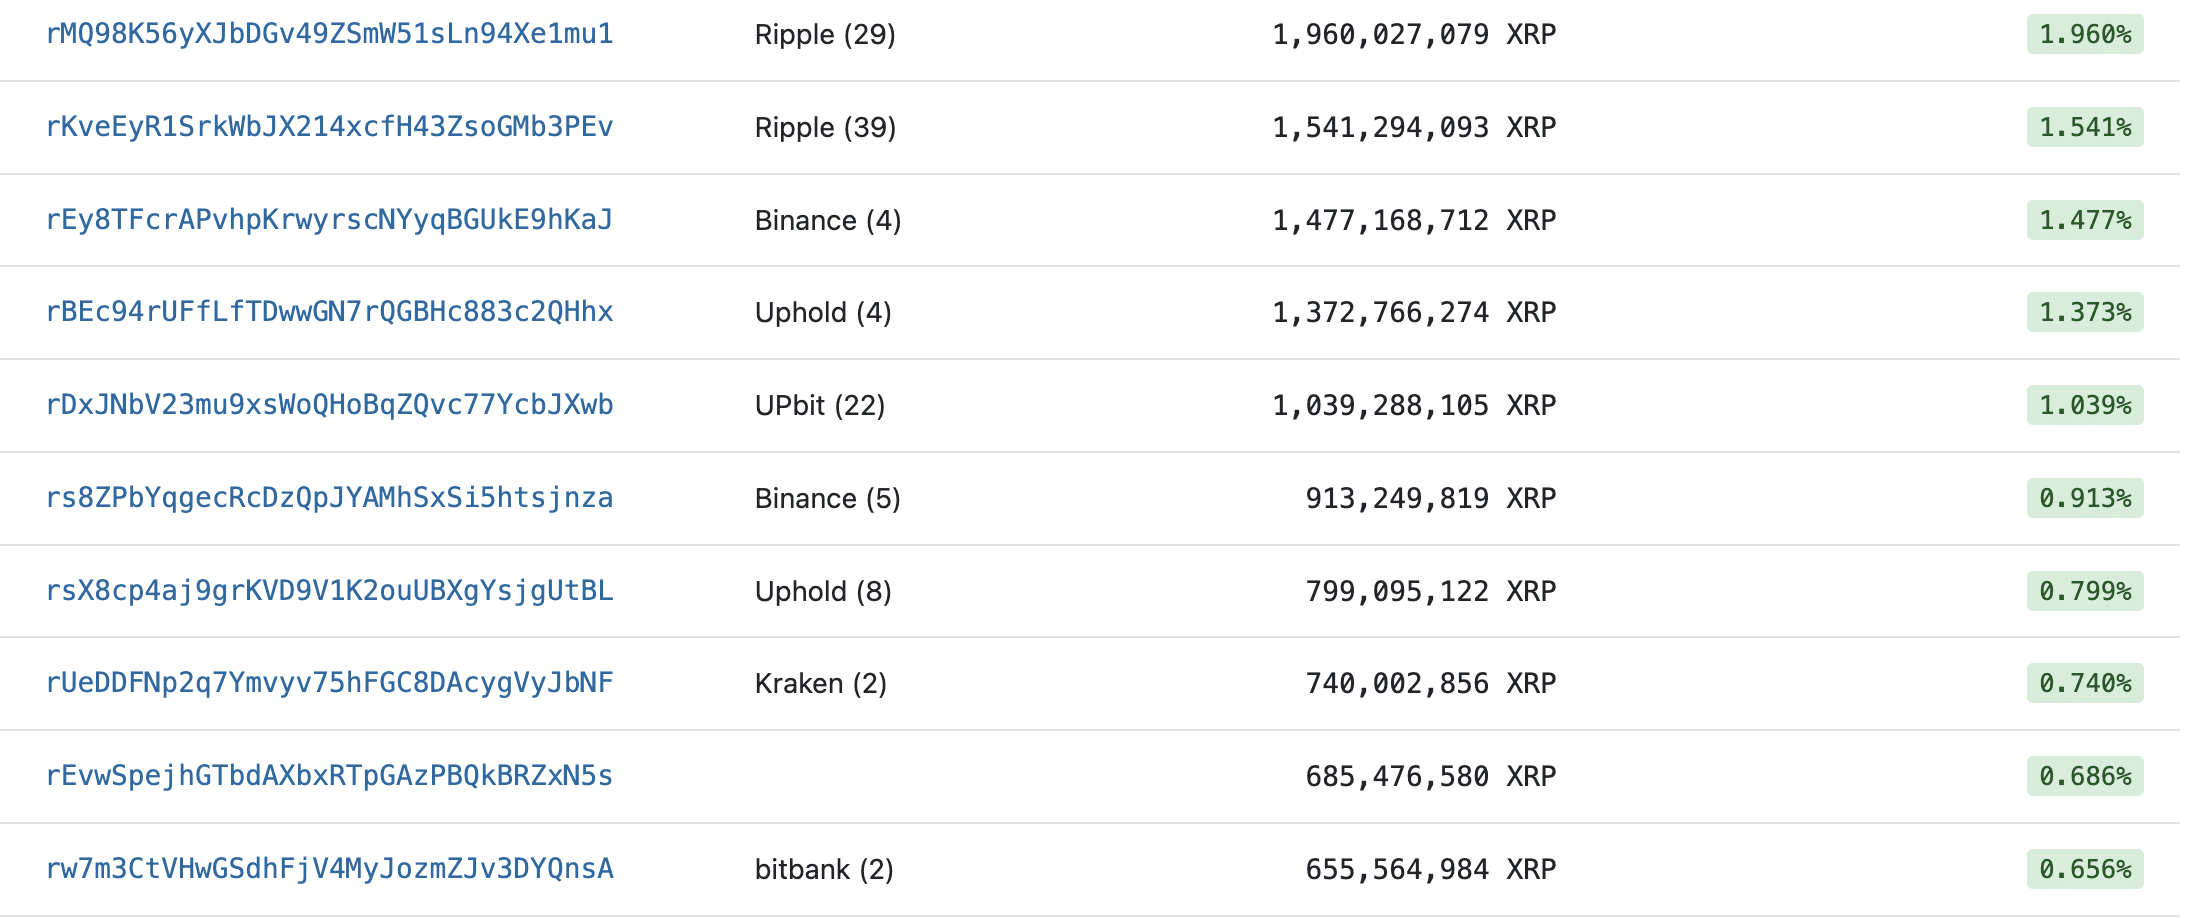The width and height of the screenshot is (2205, 918).
Task: Click the 1.960% share badge
Action: click(2084, 35)
